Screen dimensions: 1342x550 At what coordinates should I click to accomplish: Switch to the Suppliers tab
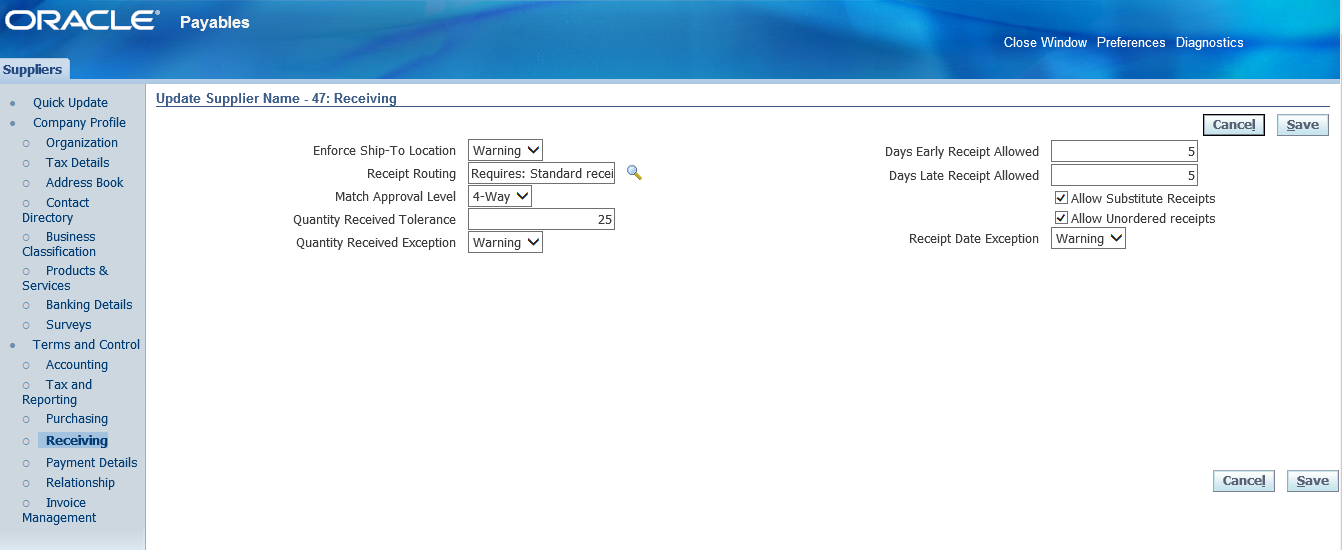(x=33, y=69)
